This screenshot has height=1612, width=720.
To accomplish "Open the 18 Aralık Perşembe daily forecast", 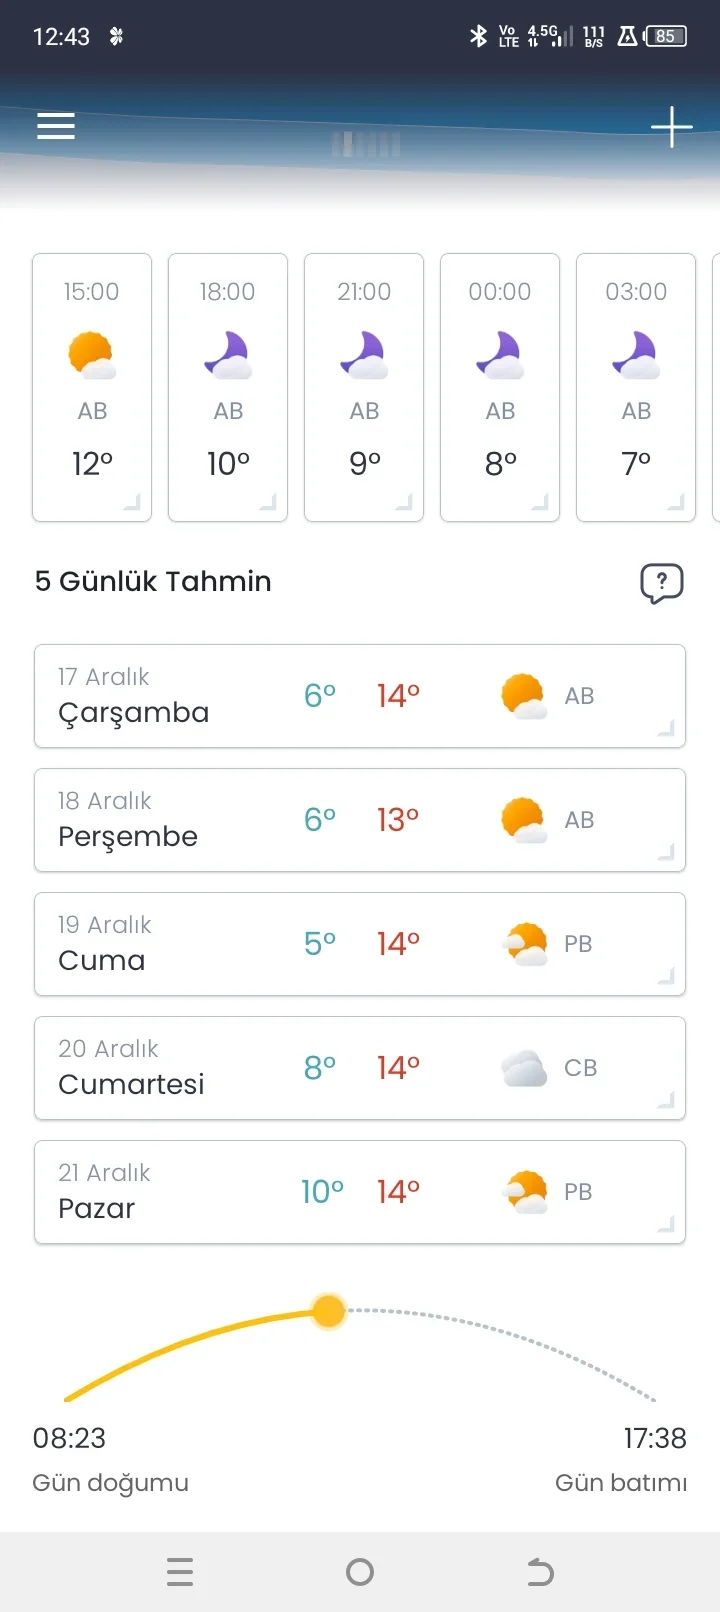I will pos(360,820).
